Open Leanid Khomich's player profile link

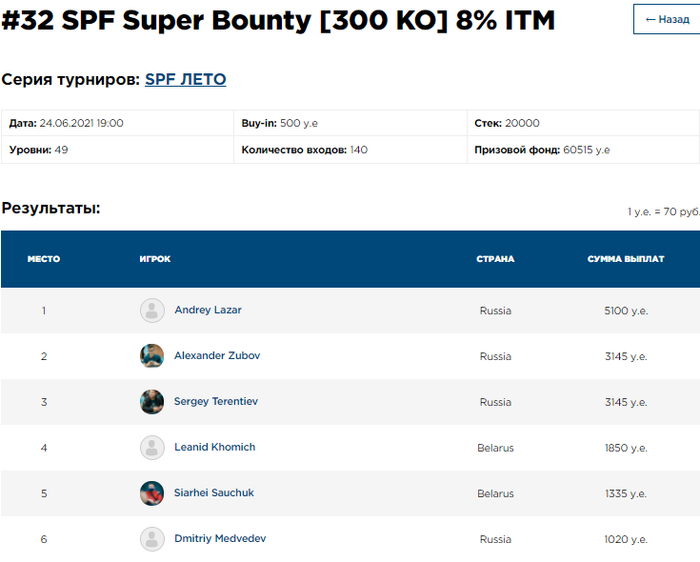coord(215,448)
